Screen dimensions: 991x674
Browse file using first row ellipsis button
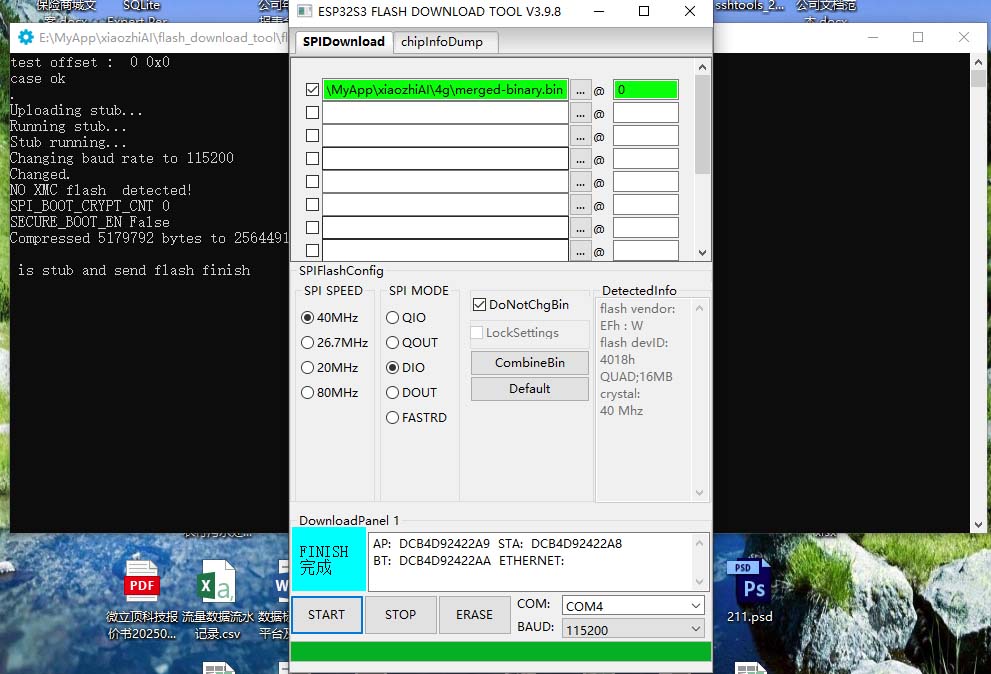pyautogui.click(x=580, y=90)
